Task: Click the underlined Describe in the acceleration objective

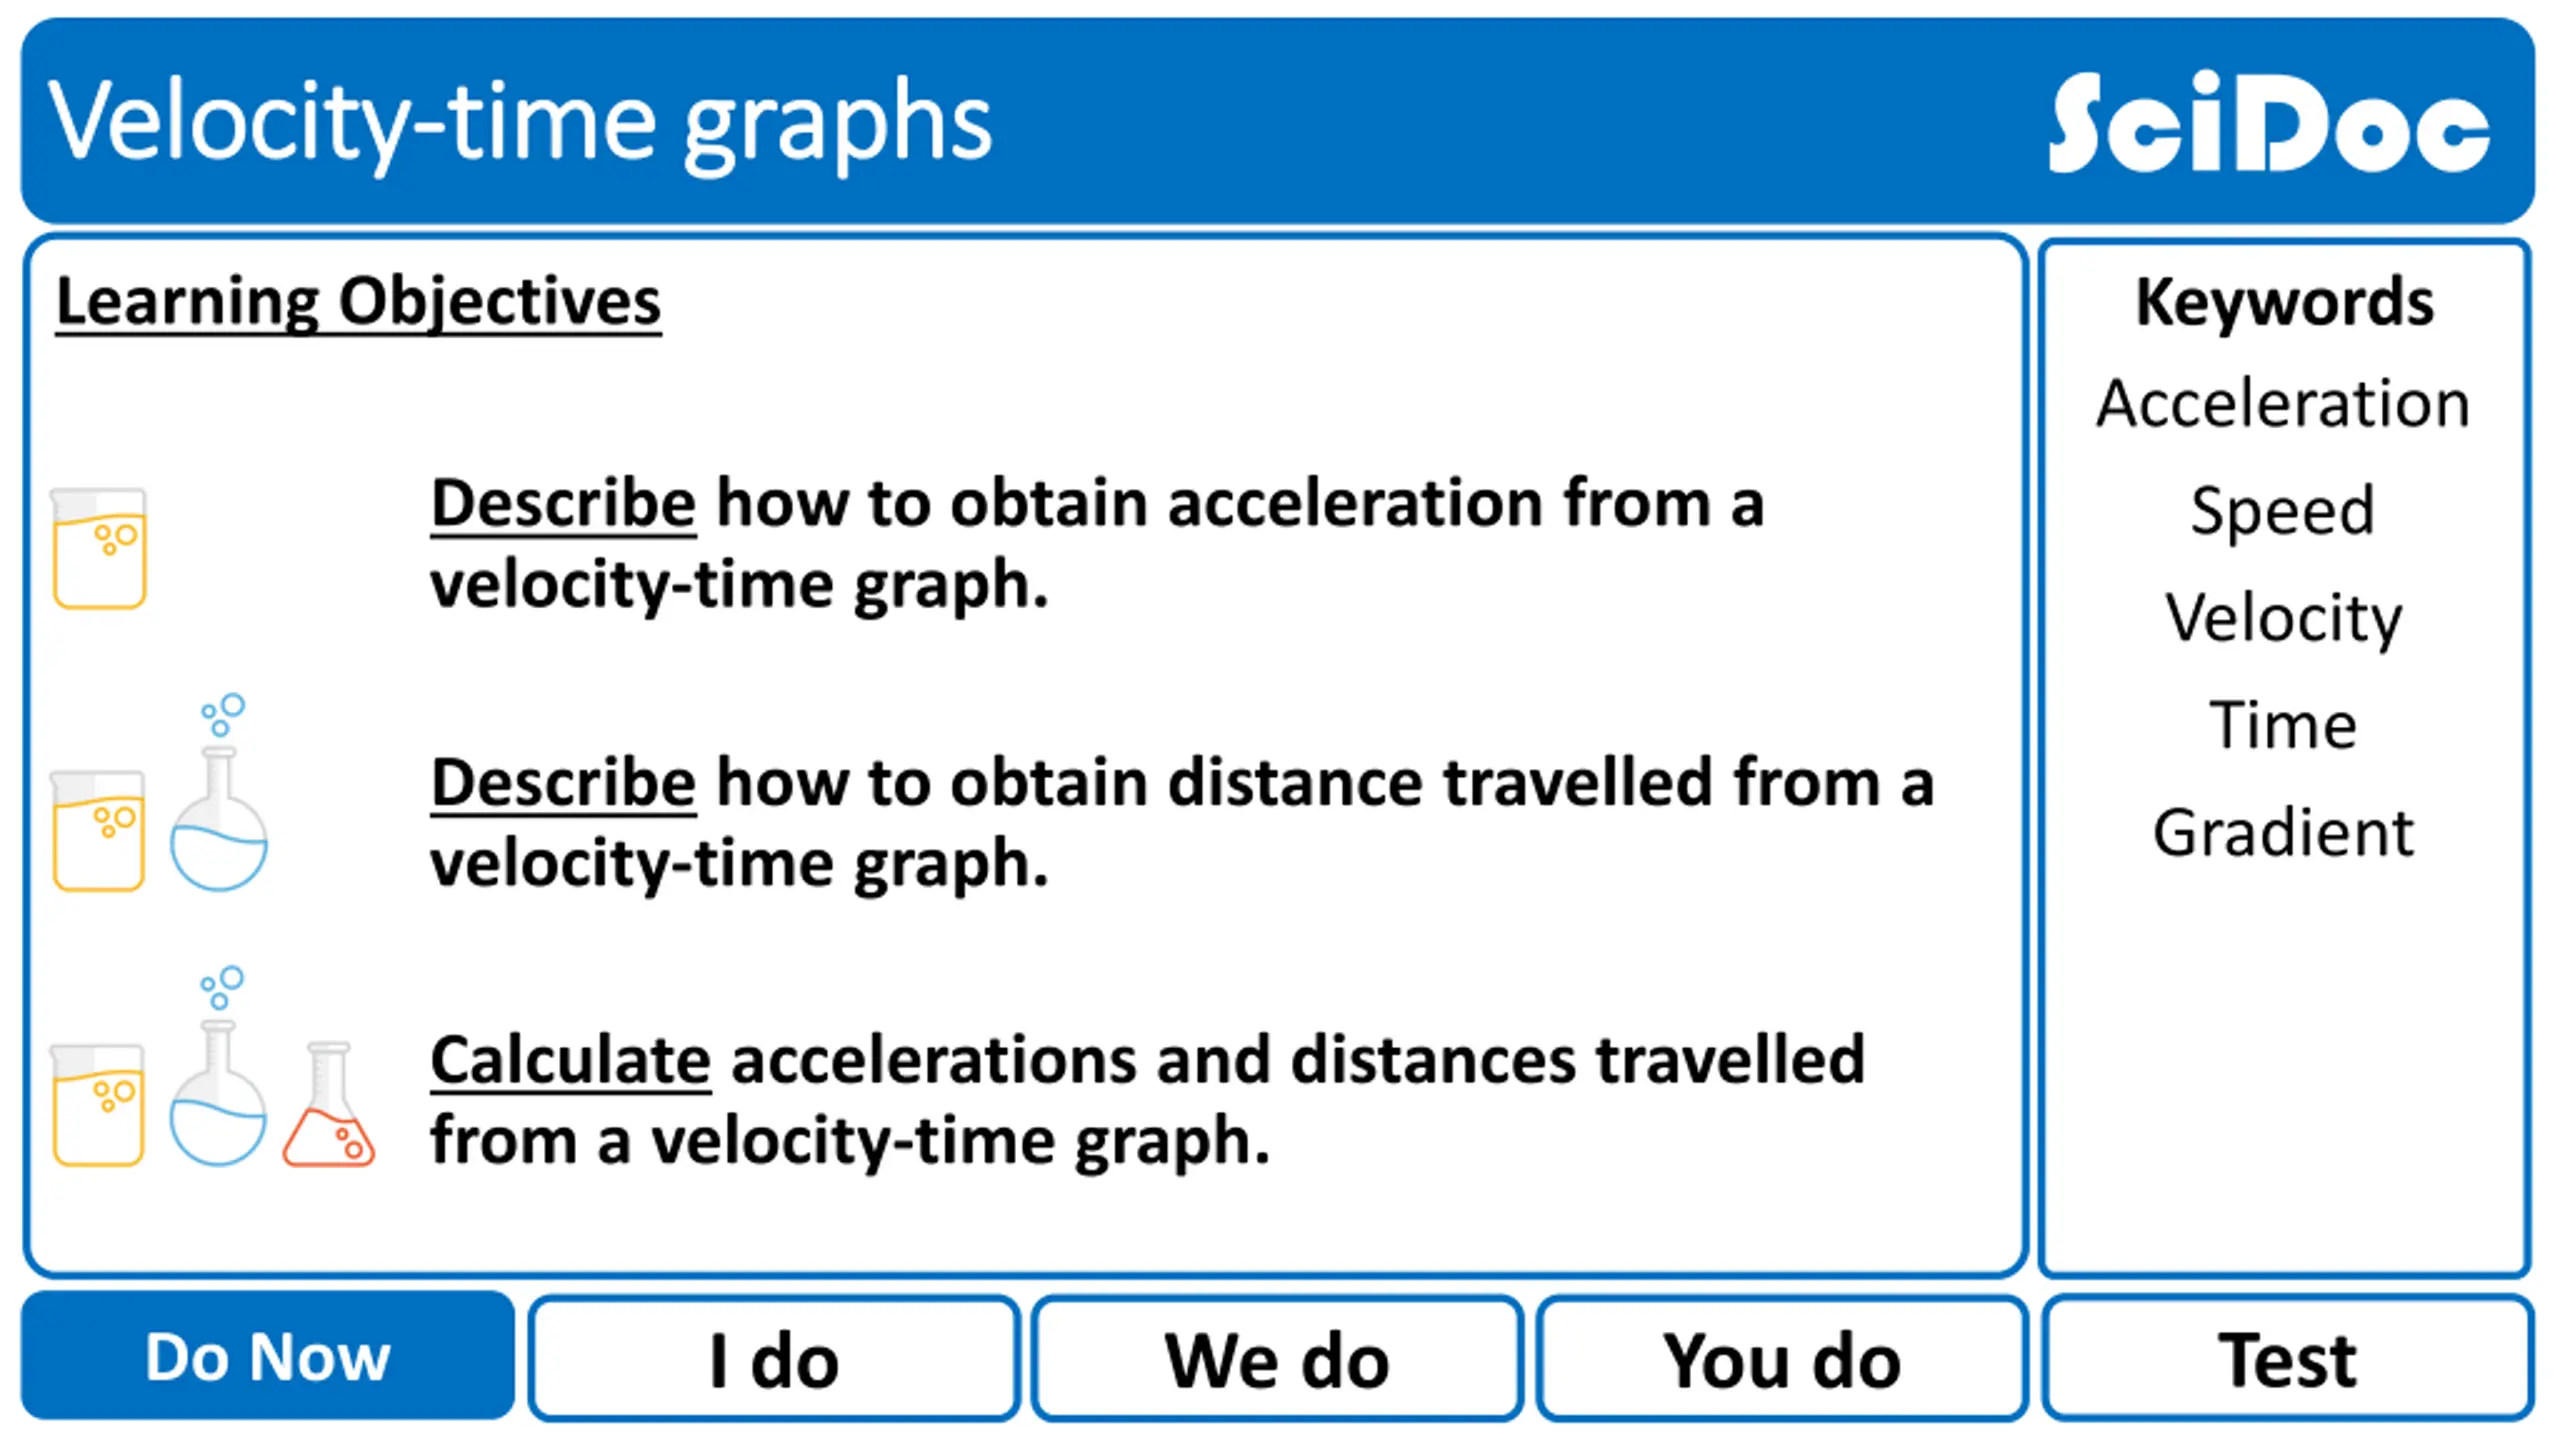Action: [563, 503]
